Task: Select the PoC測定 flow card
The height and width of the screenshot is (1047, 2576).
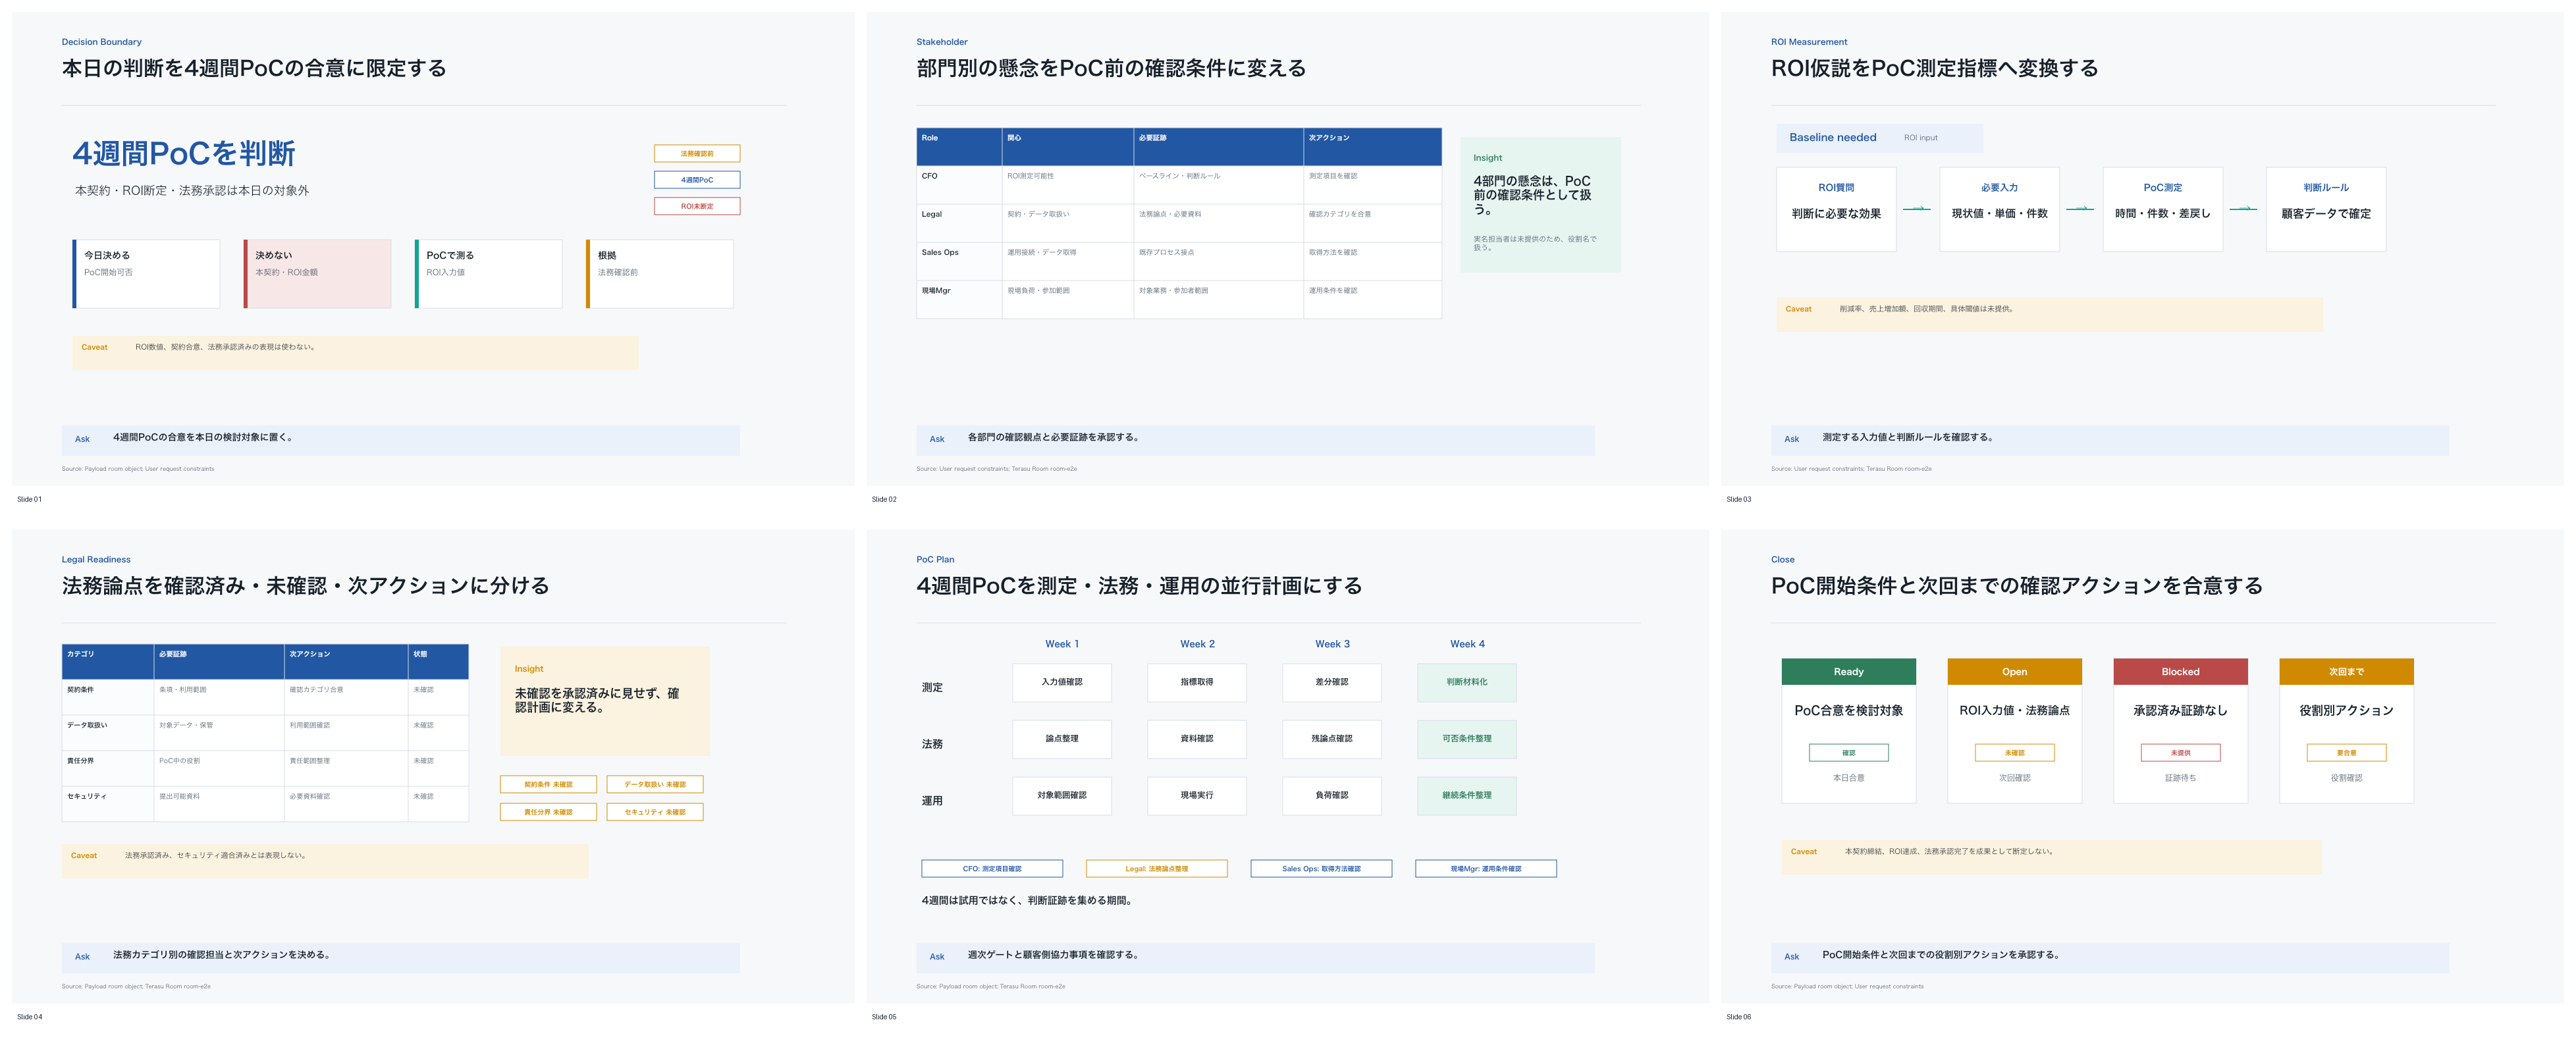Action: (x=2162, y=209)
